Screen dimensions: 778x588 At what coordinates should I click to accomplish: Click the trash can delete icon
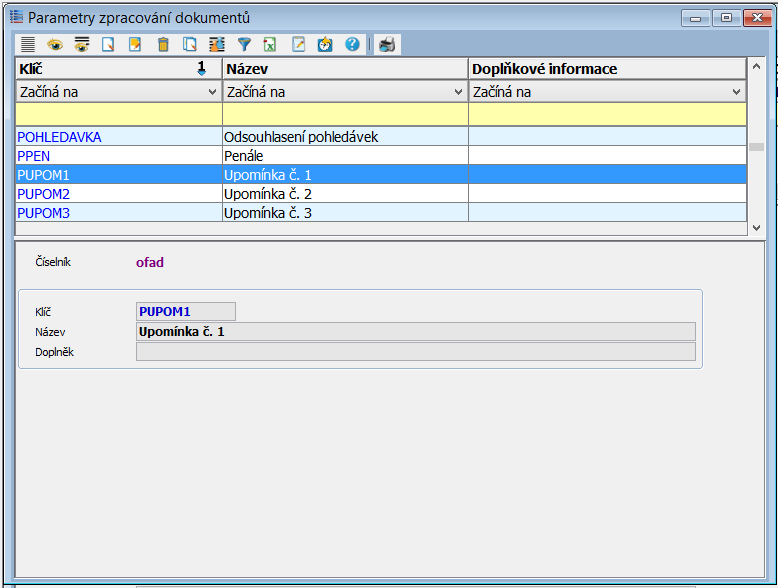pos(163,44)
